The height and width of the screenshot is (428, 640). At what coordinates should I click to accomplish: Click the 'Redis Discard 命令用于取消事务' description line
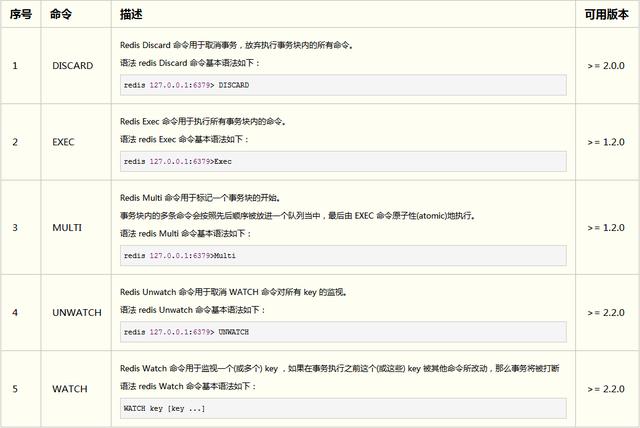237,45
